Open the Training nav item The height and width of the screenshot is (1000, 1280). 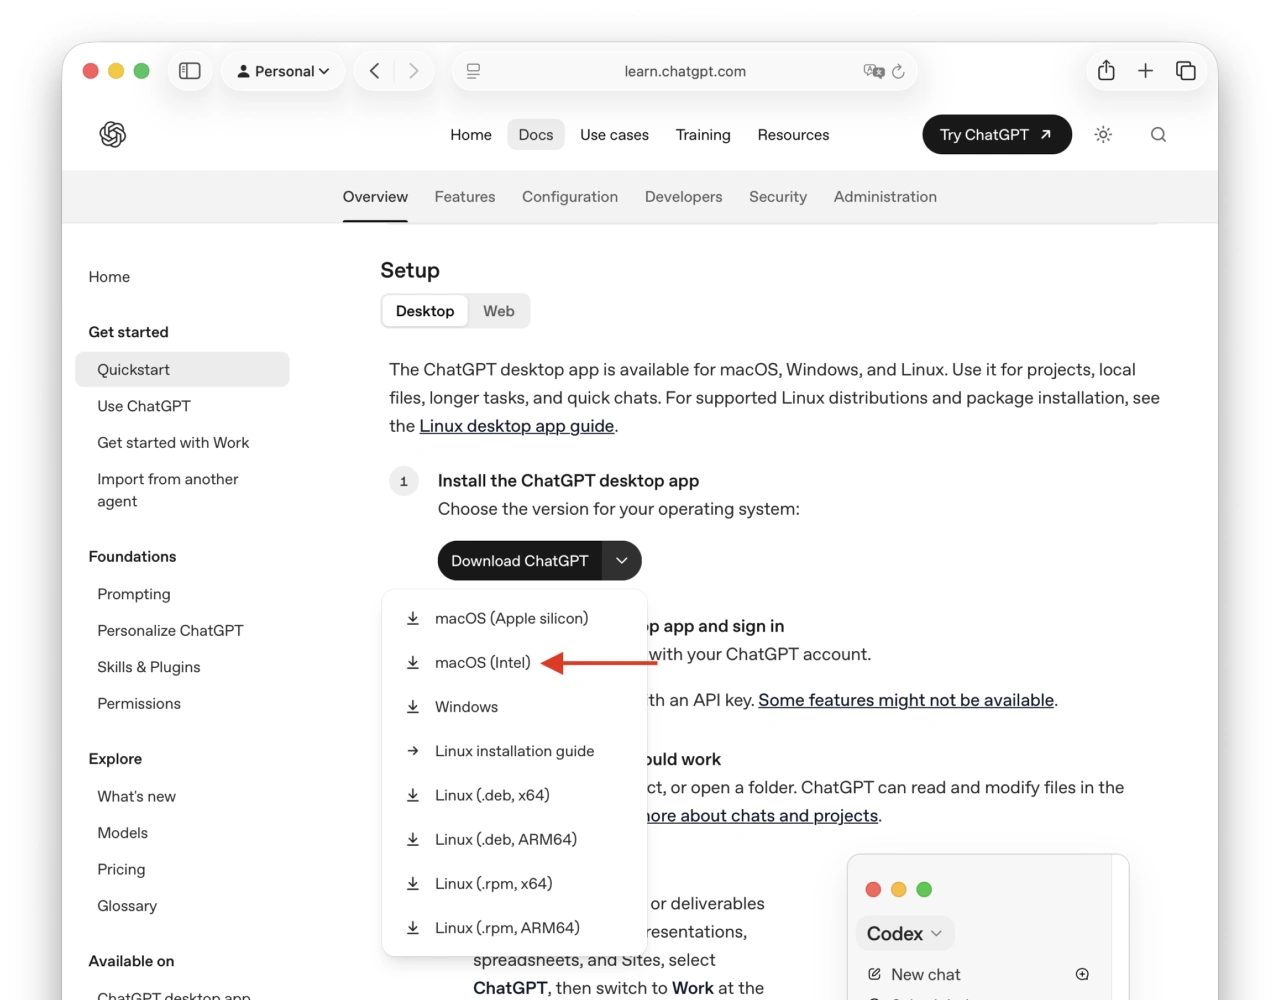coord(703,135)
